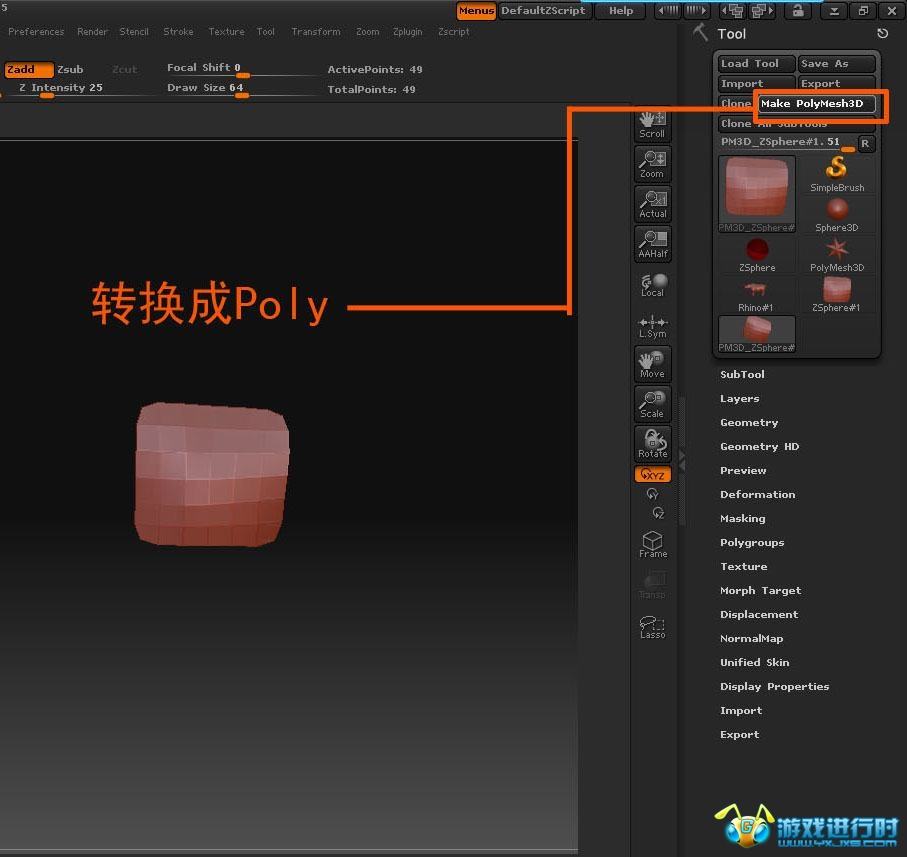Click the right-arrow stacked windows icon
The image size is (907, 857).
[761, 10]
